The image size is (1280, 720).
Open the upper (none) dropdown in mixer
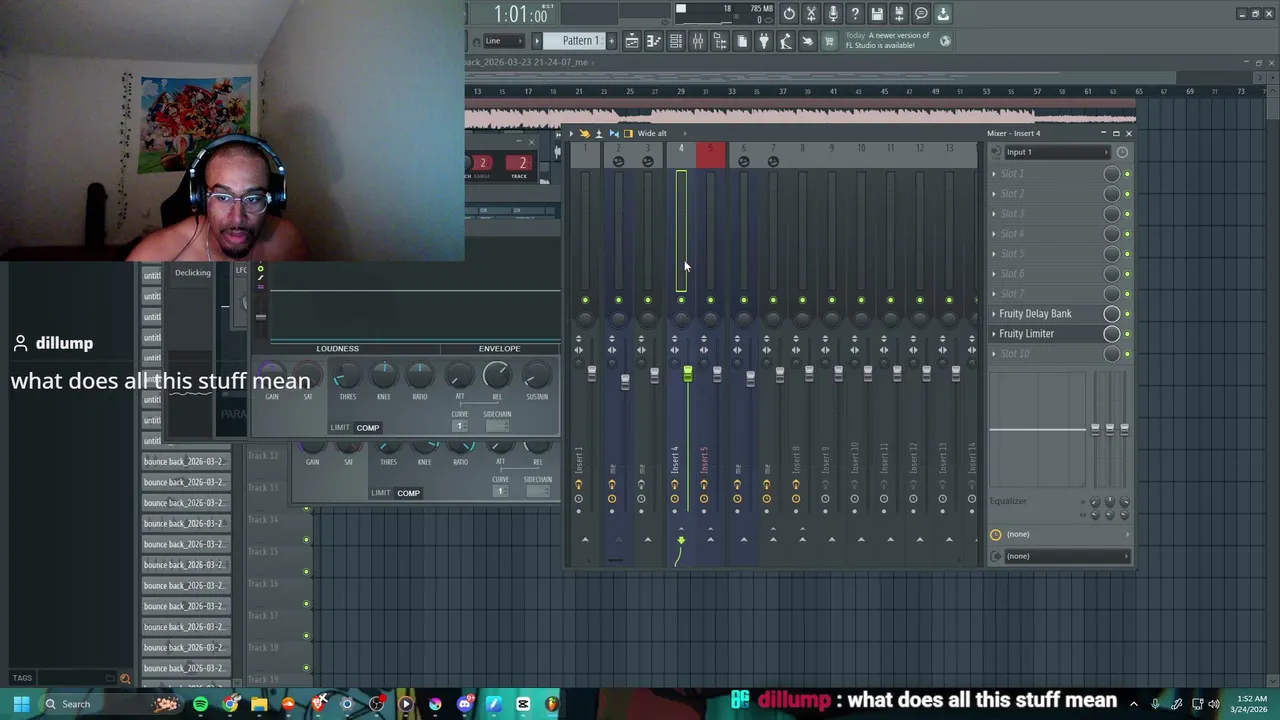[x=1067, y=534]
